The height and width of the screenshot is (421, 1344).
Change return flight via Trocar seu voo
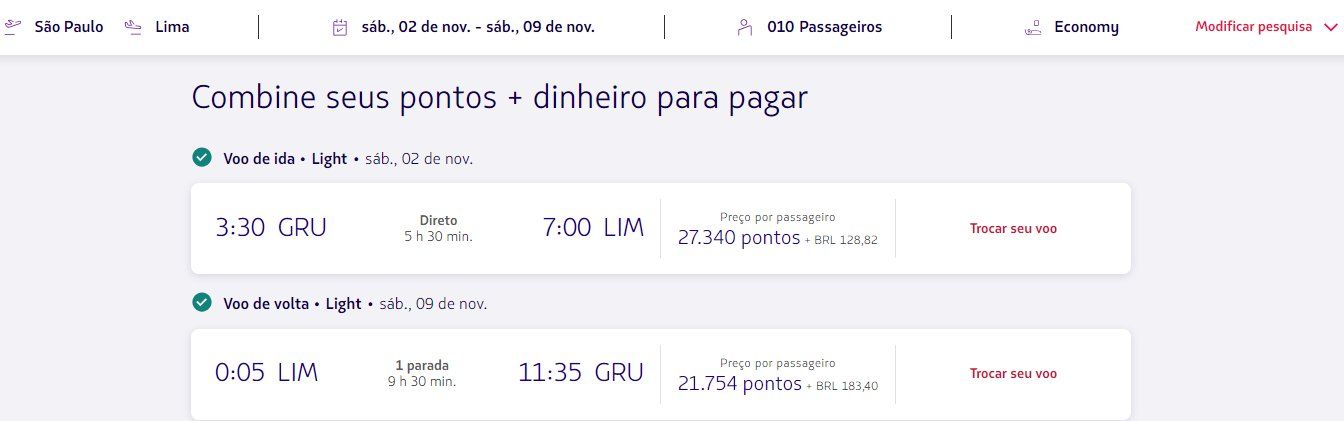click(x=1012, y=374)
